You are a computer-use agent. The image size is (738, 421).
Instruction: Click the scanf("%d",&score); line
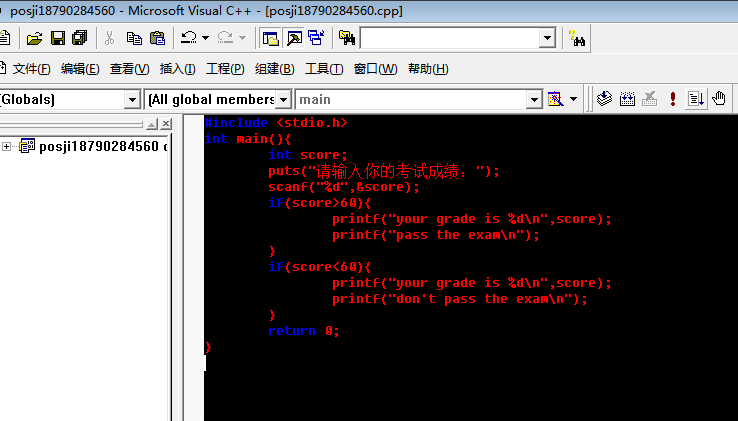(344, 187)
